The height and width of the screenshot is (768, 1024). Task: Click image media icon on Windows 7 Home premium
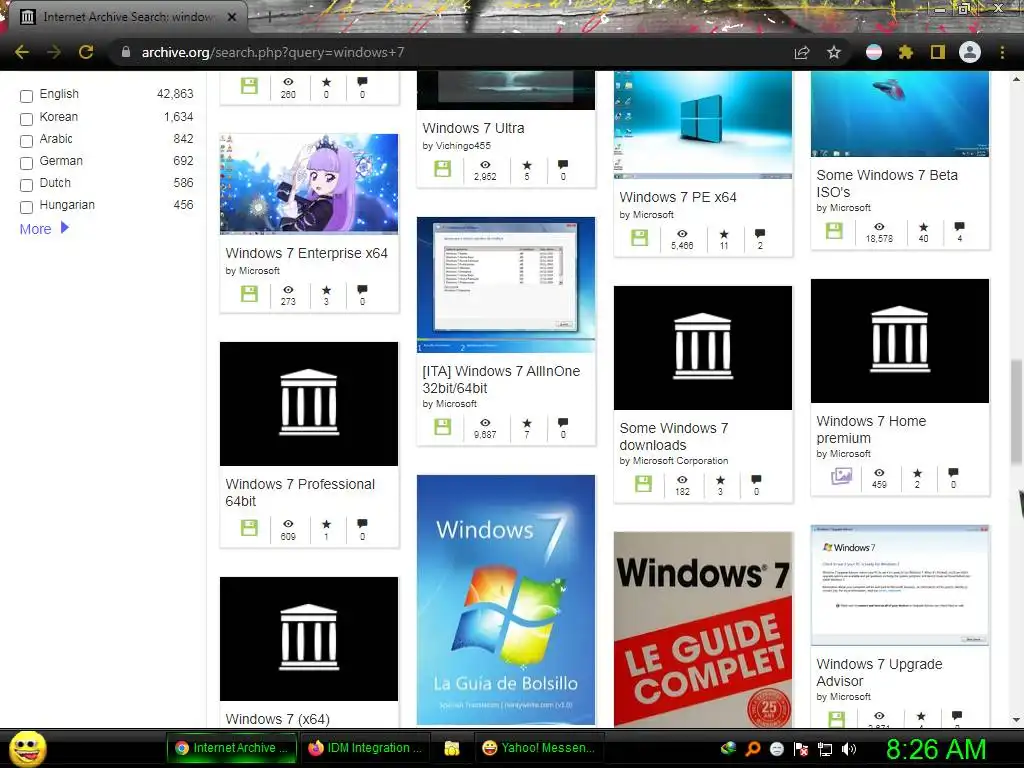[x=841, y=477]
